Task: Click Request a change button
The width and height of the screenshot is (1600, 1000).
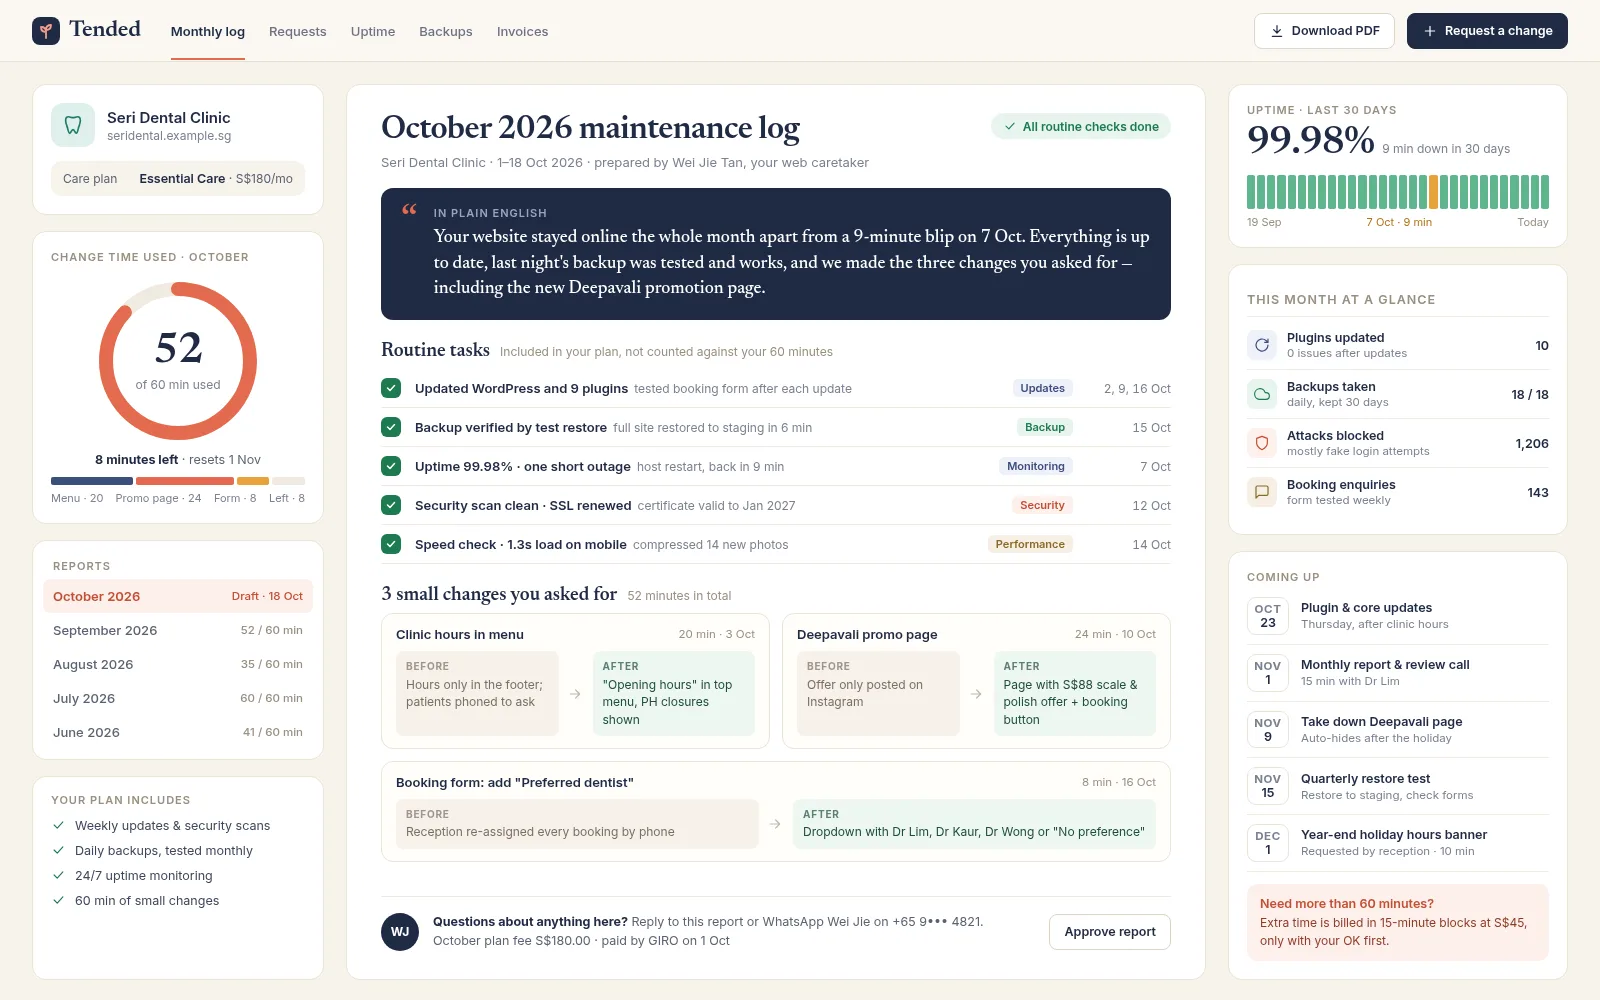Action: tap(1487, 31)
